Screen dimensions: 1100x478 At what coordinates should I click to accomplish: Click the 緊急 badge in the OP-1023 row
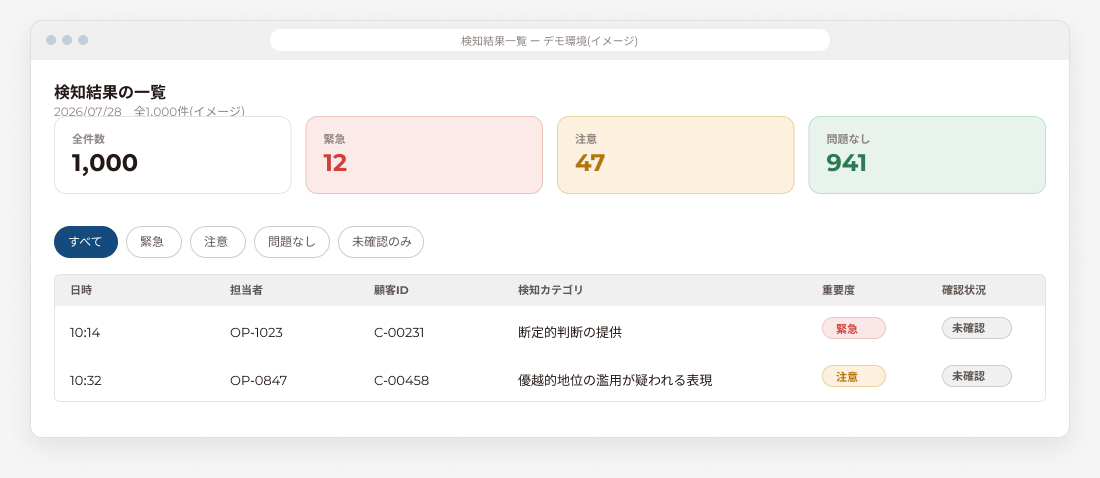[854, 328]
